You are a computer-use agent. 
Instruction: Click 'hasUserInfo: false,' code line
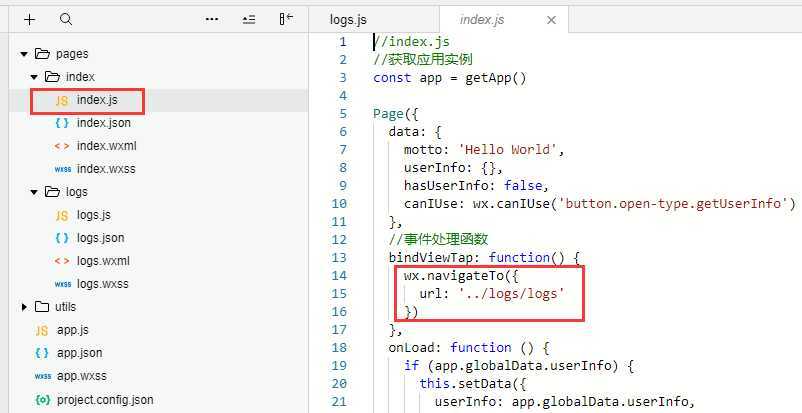476,185
